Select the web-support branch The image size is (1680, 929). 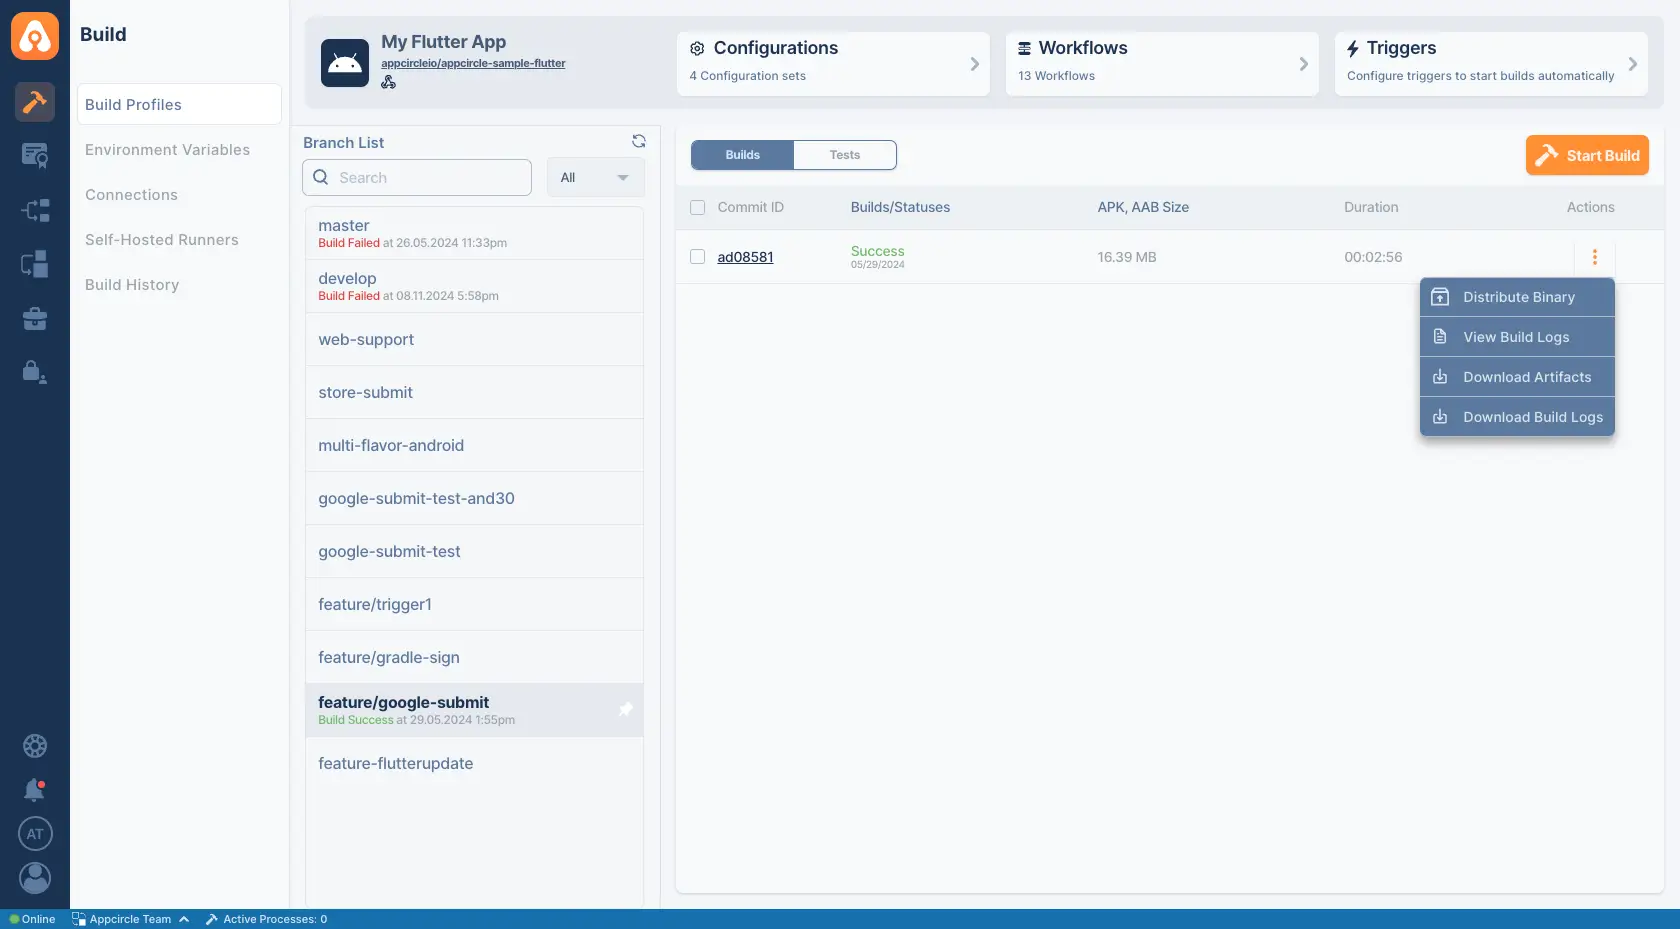pos(474,339)
